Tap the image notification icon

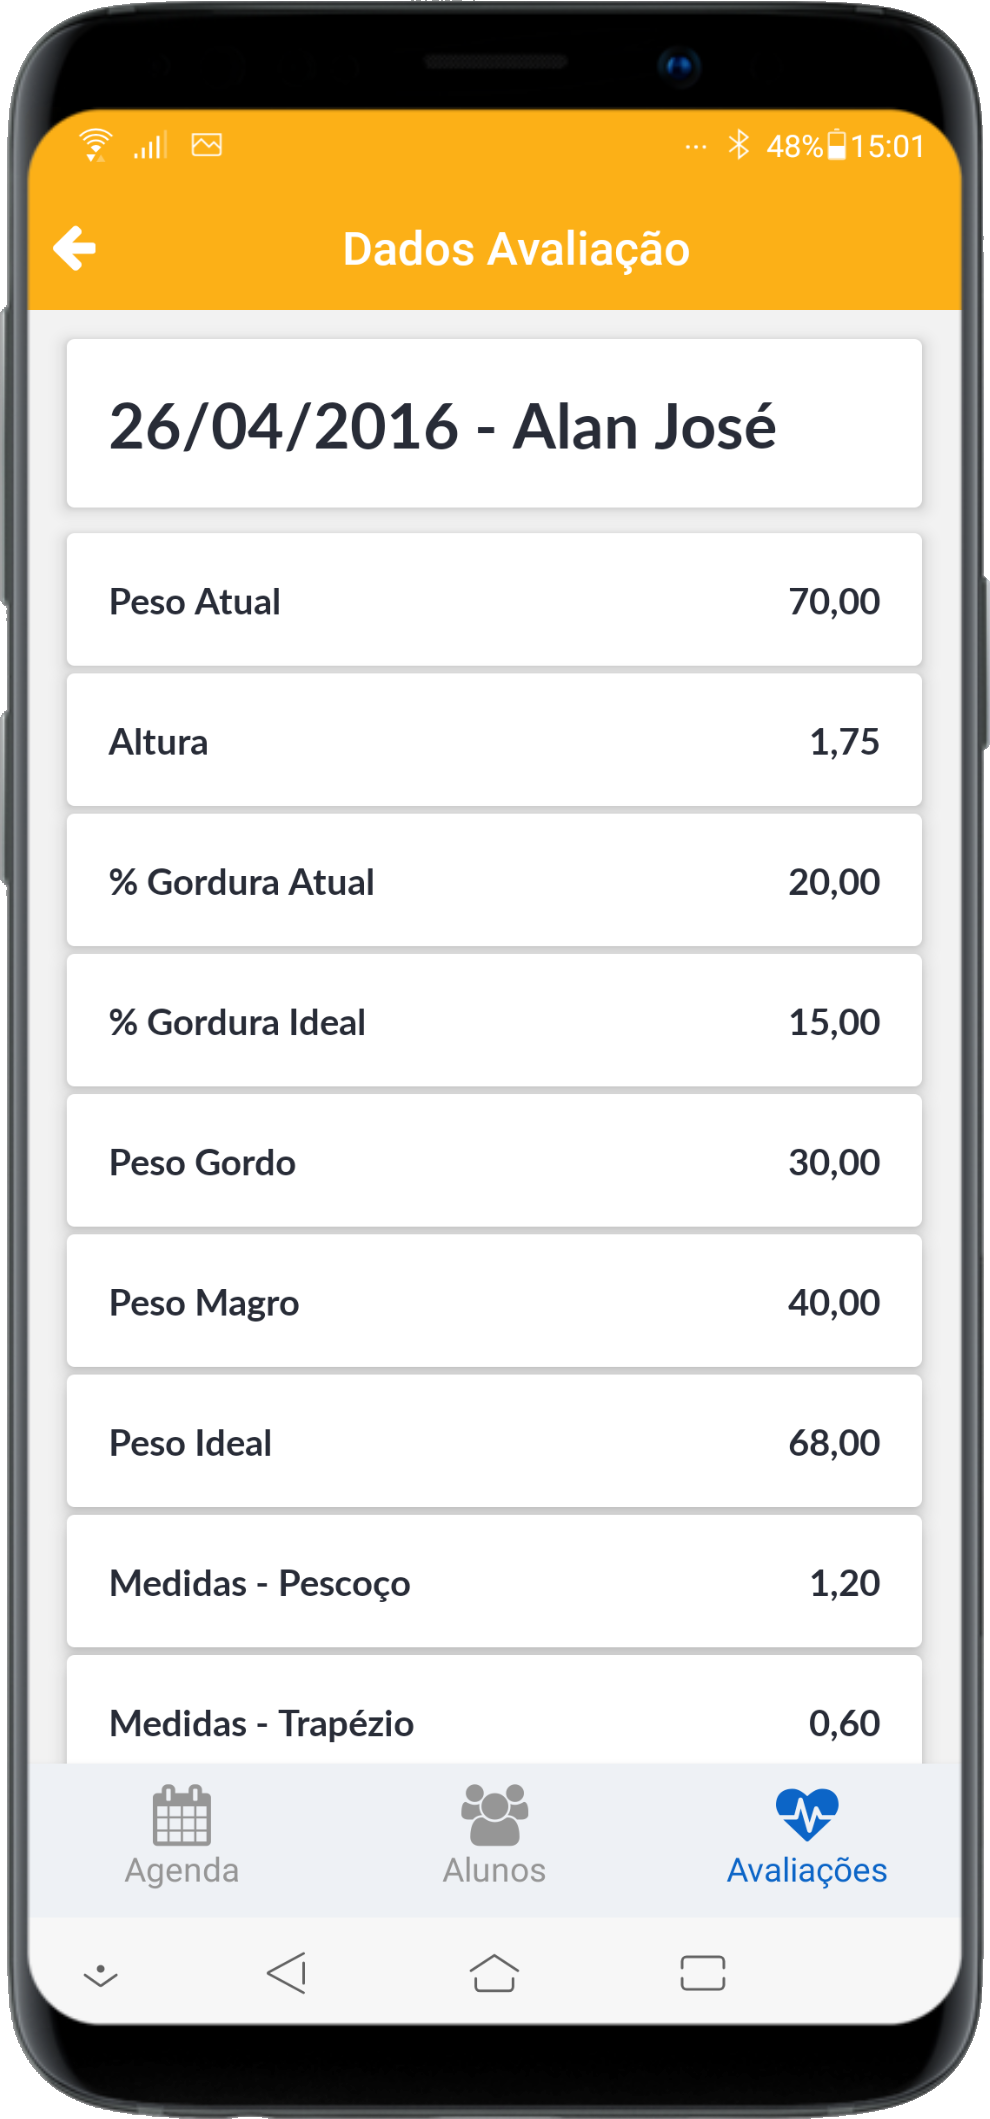pos(207,145)
